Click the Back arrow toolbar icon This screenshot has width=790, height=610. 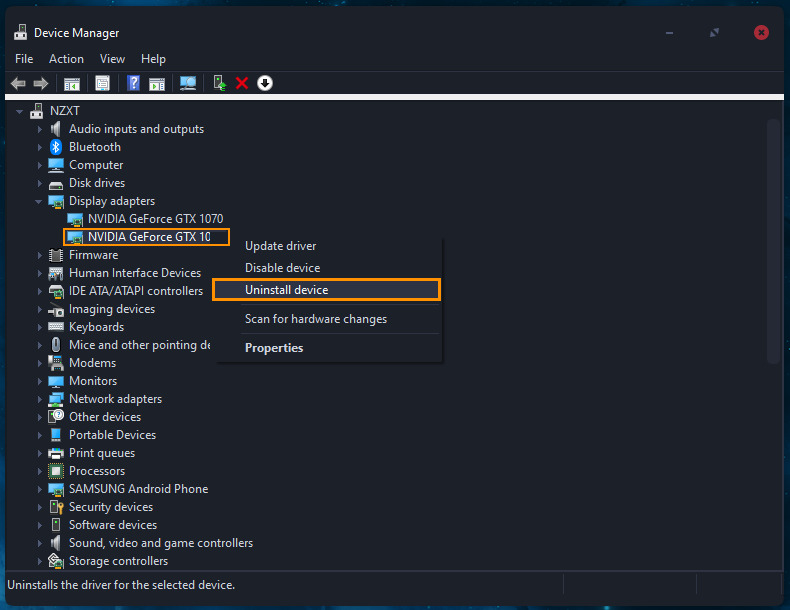point(18,83)
